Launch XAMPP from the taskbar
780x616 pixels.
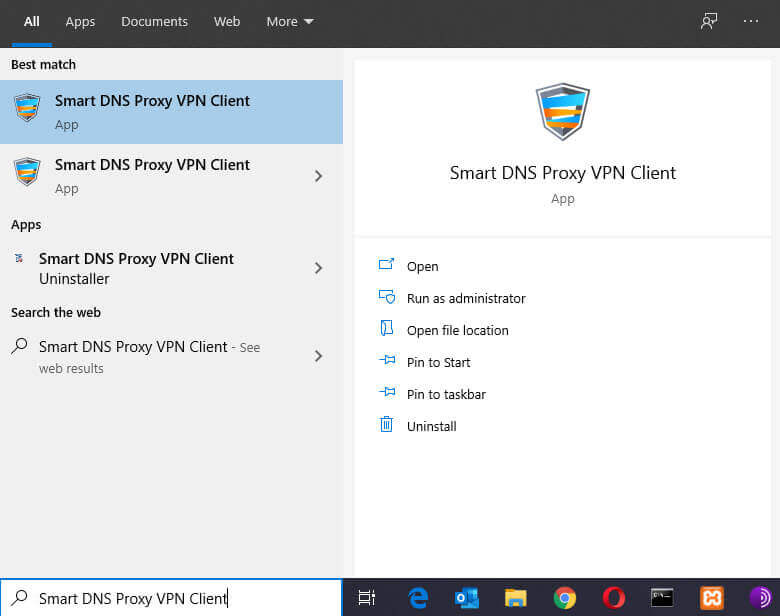[x=711, y=598]
